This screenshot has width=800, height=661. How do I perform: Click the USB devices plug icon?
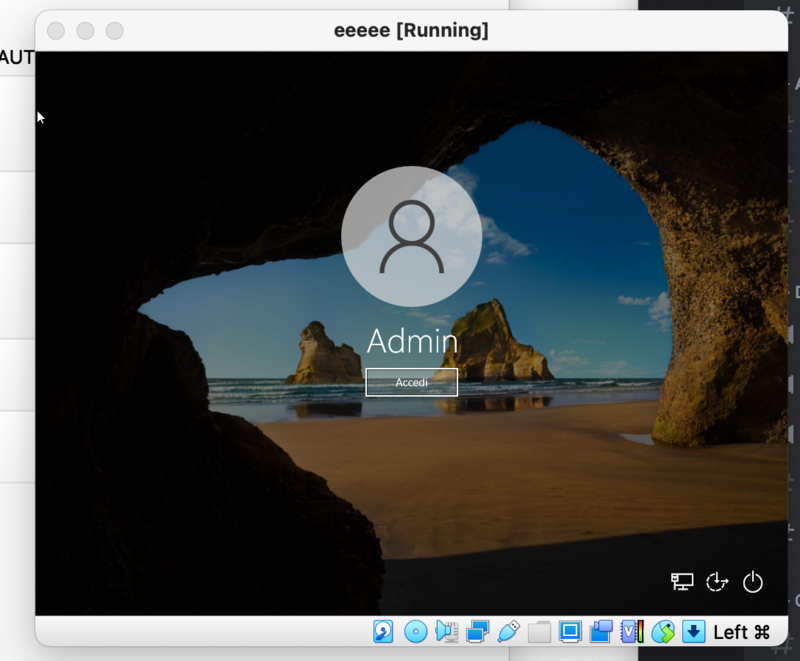[x=508, y=632]
